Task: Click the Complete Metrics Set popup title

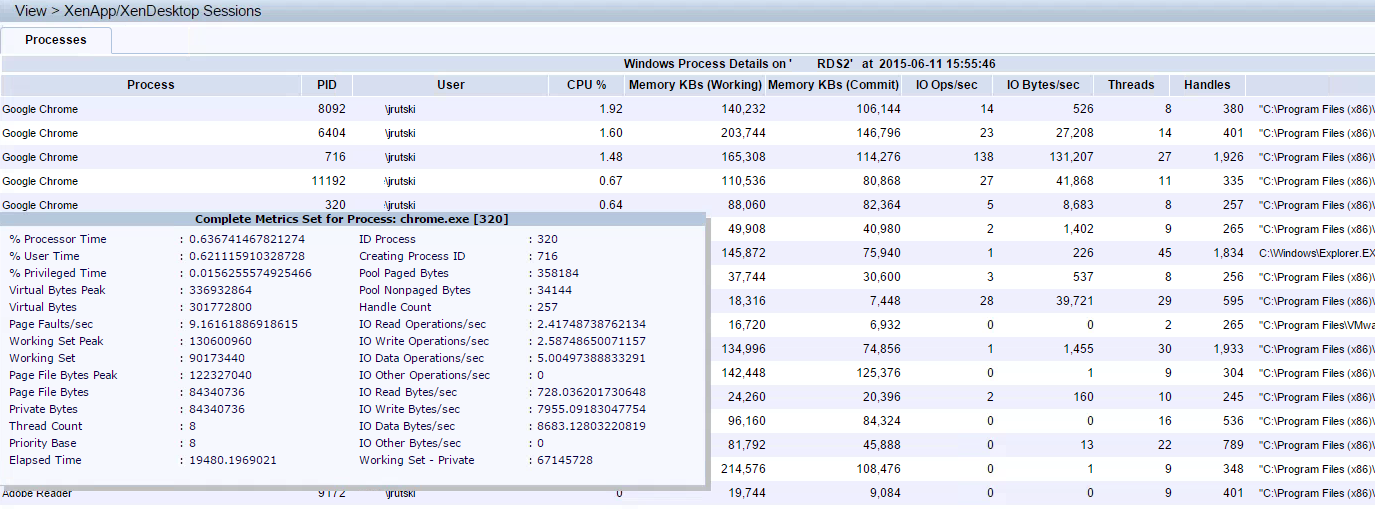Action: [x=353, y=219]
